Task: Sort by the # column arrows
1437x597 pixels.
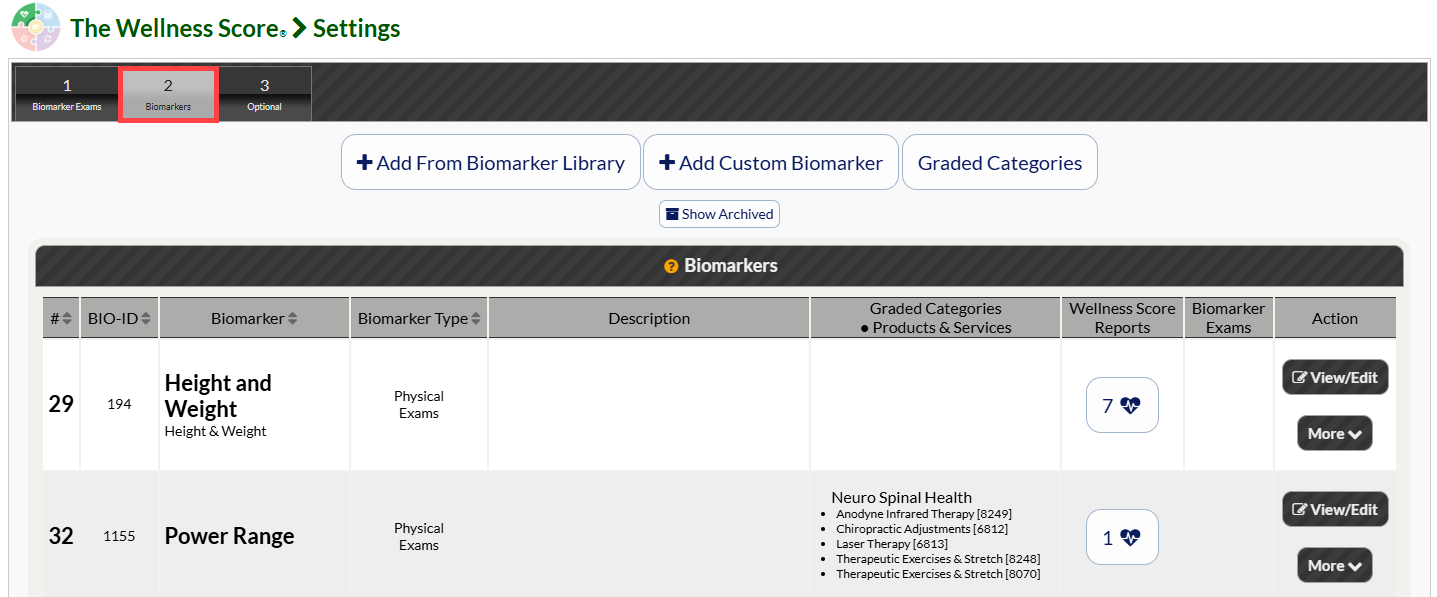Action: (x=67, y=319)
